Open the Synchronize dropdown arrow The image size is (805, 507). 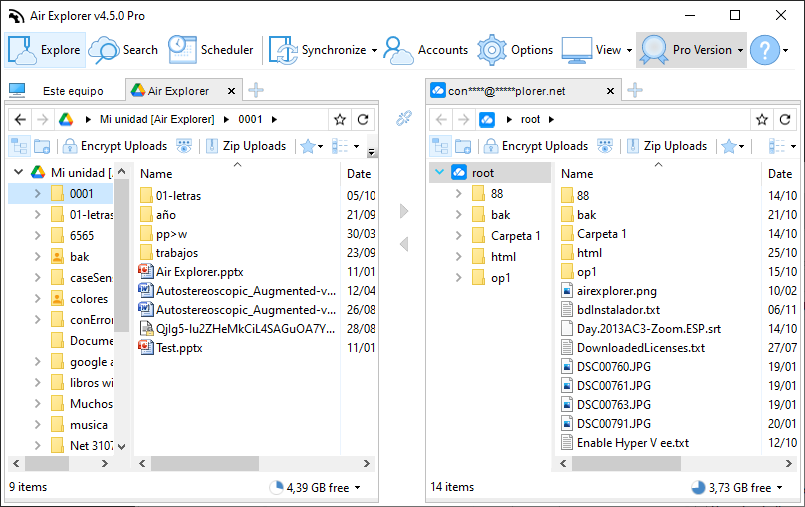[x=374, y=50]
